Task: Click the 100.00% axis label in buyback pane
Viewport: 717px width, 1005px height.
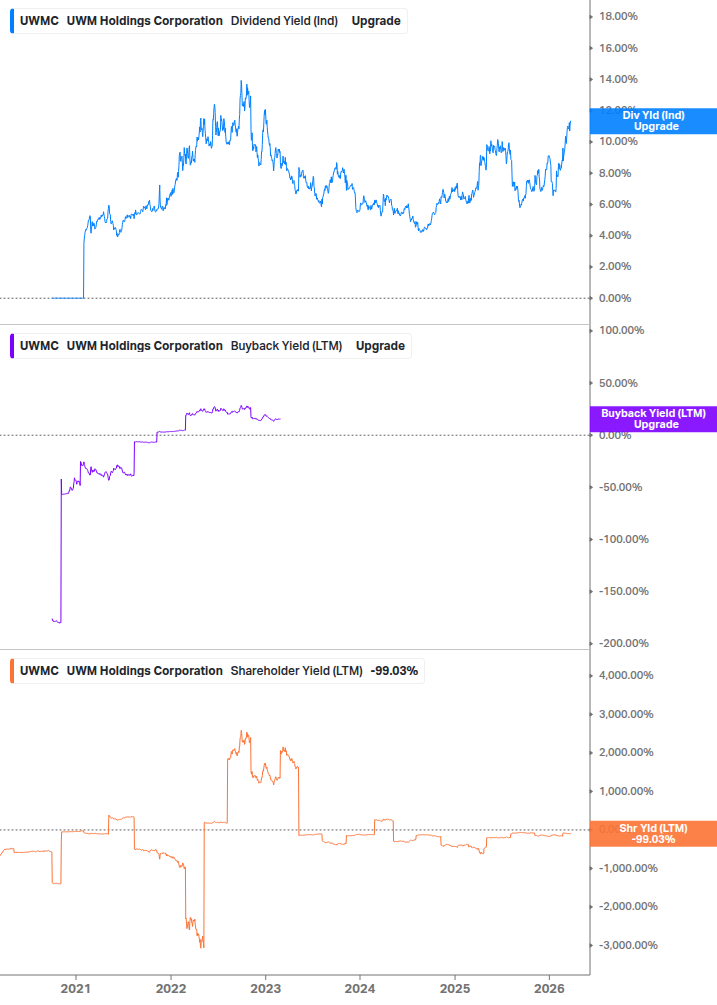Action: [622, 330]
